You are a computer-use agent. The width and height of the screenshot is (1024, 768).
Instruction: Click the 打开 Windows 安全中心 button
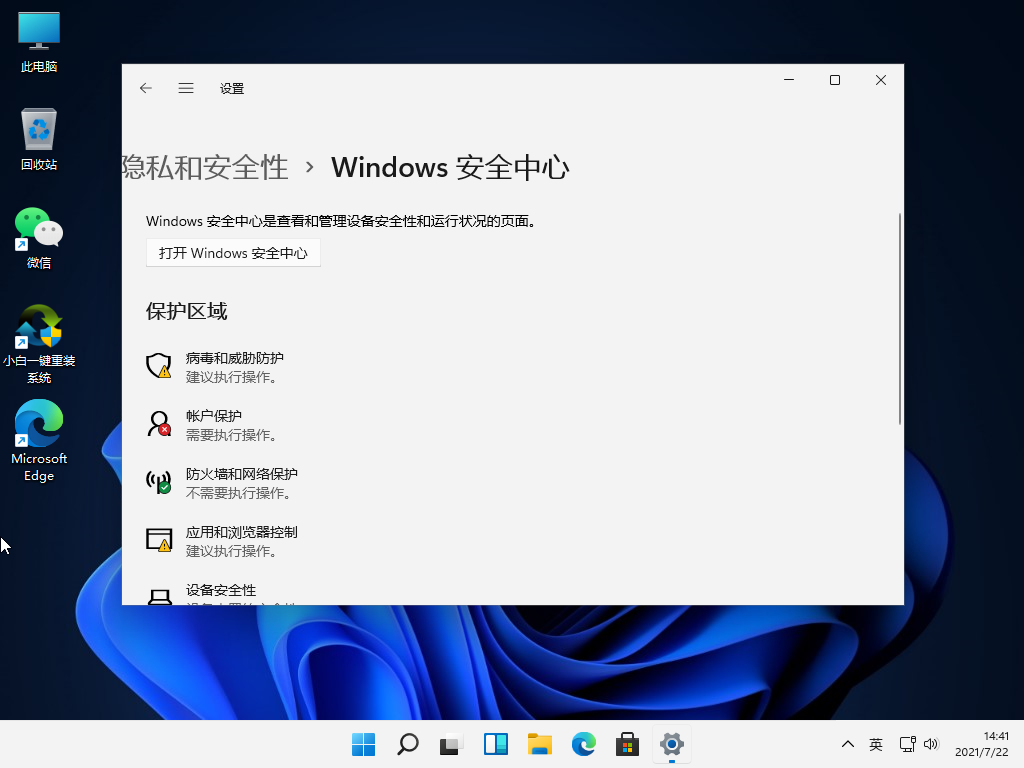[233, 252]
